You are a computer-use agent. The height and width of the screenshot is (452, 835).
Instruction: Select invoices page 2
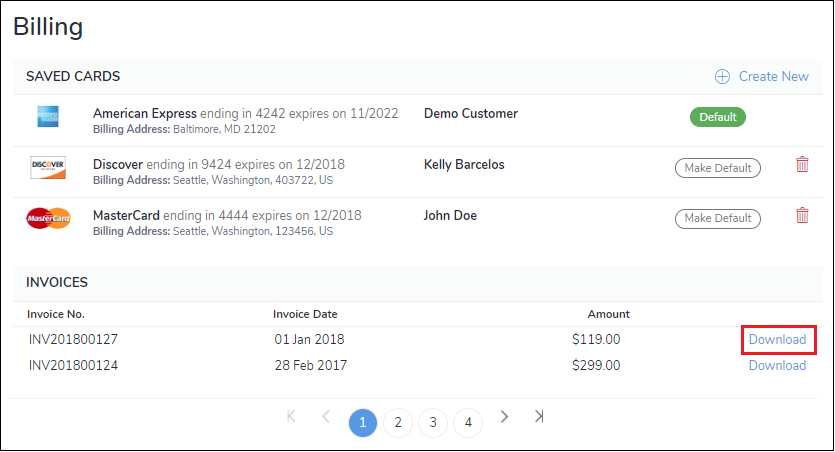tap(398, 423)
